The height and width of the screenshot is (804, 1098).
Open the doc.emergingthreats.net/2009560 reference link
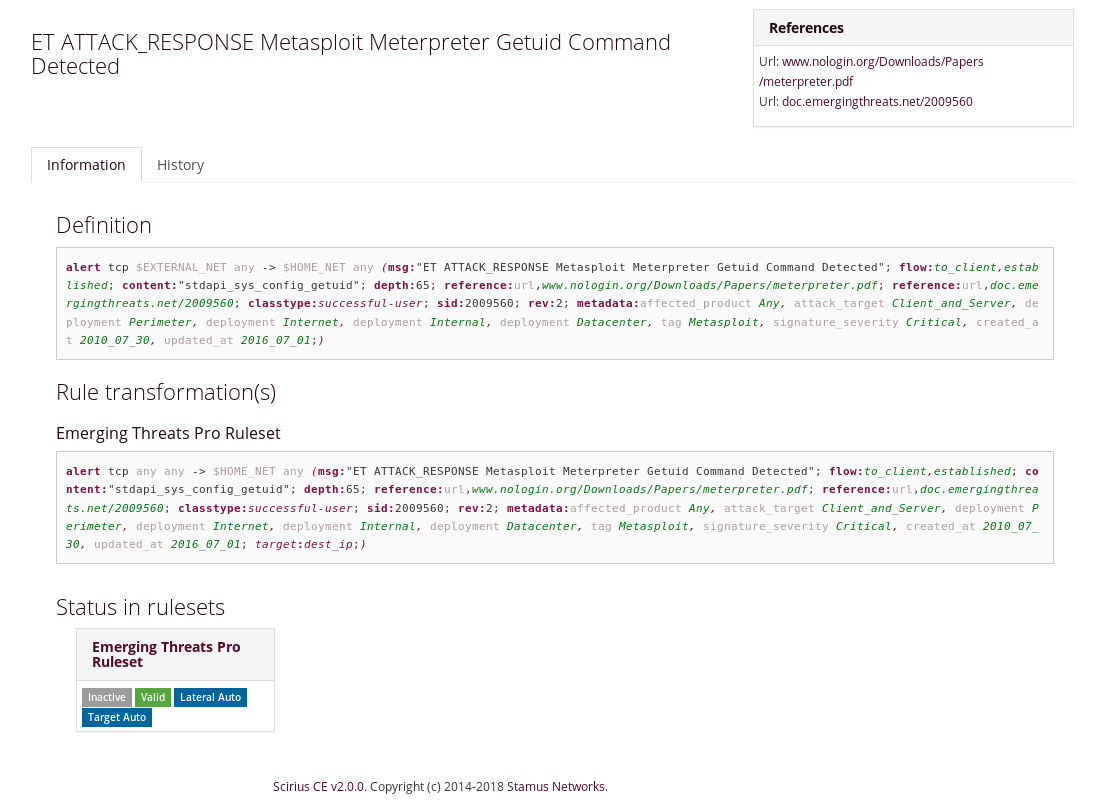tap(877, 102)
